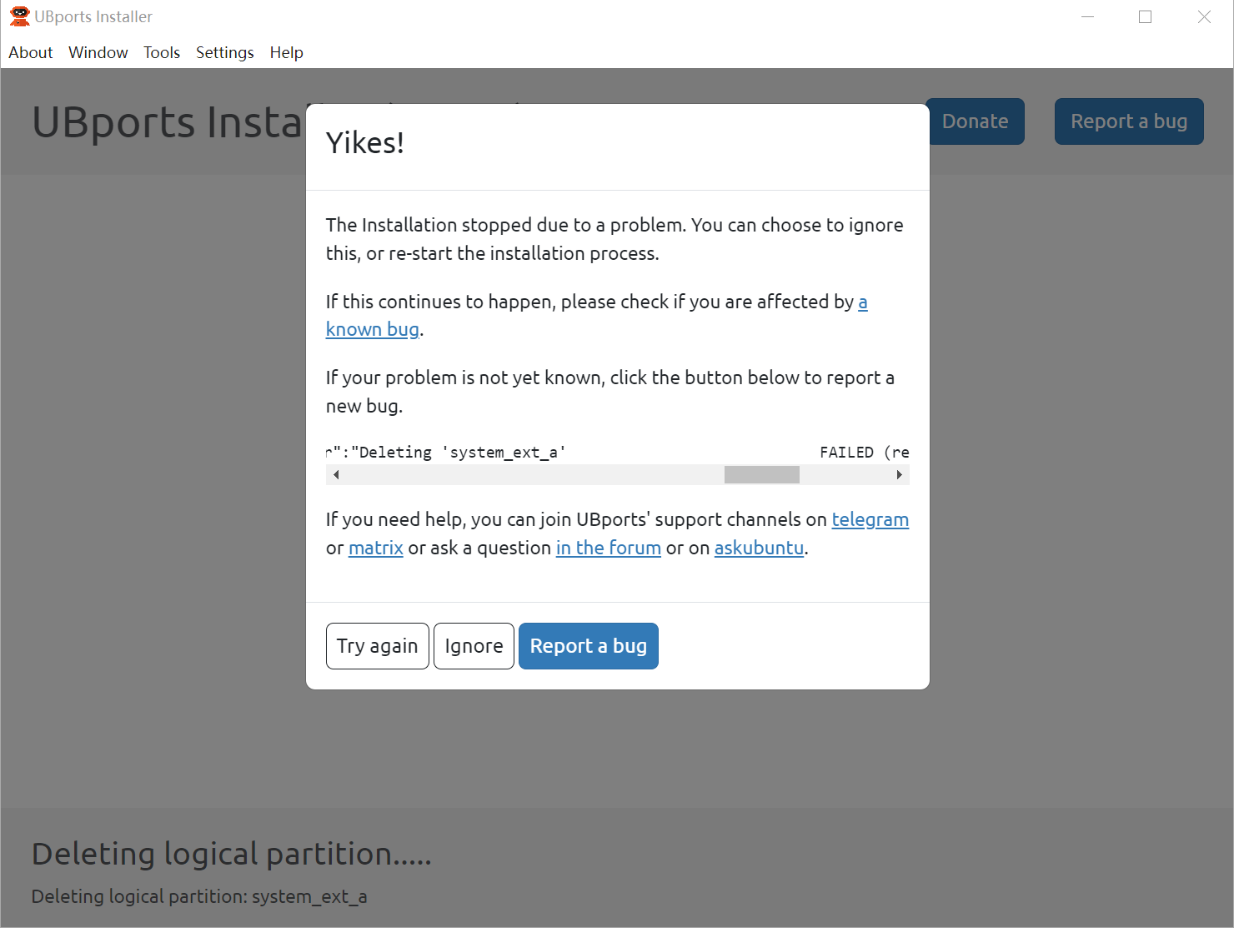The width and height of the screenshot is (1252, 929).
Task: Maximize the UBports Installer window
Action: [x=1145, y=17]
